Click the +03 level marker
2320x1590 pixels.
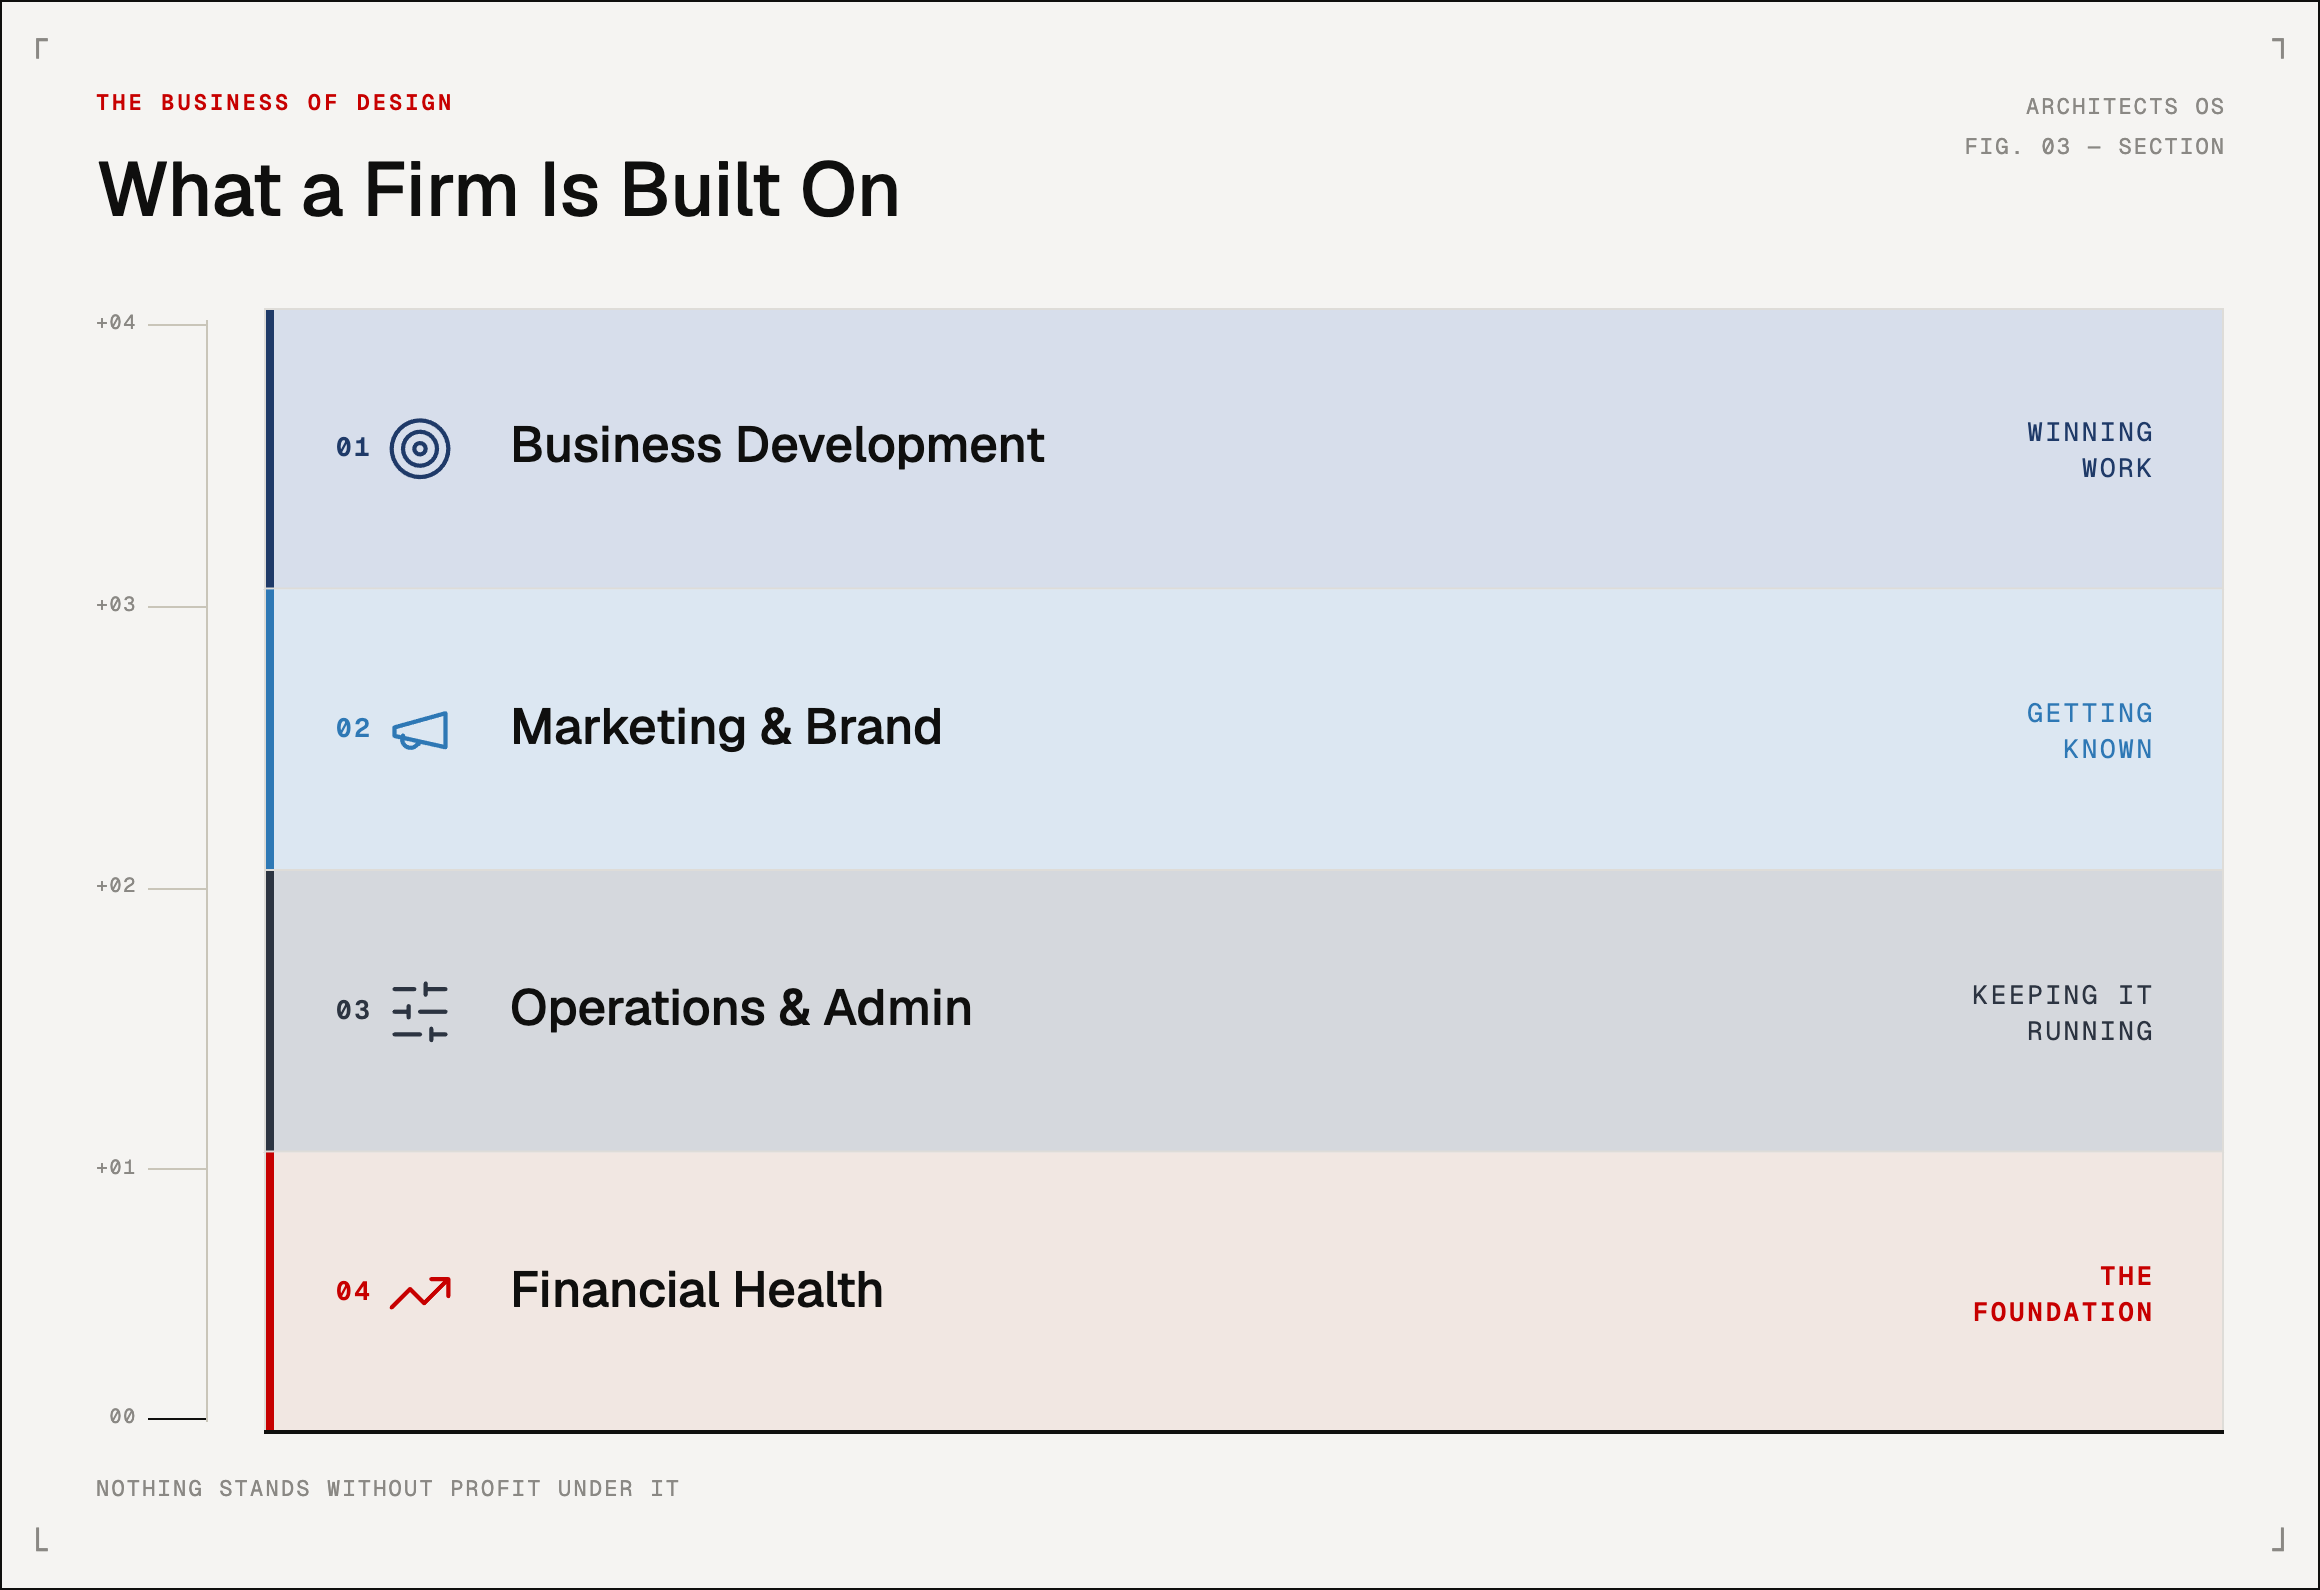[116, 604]
